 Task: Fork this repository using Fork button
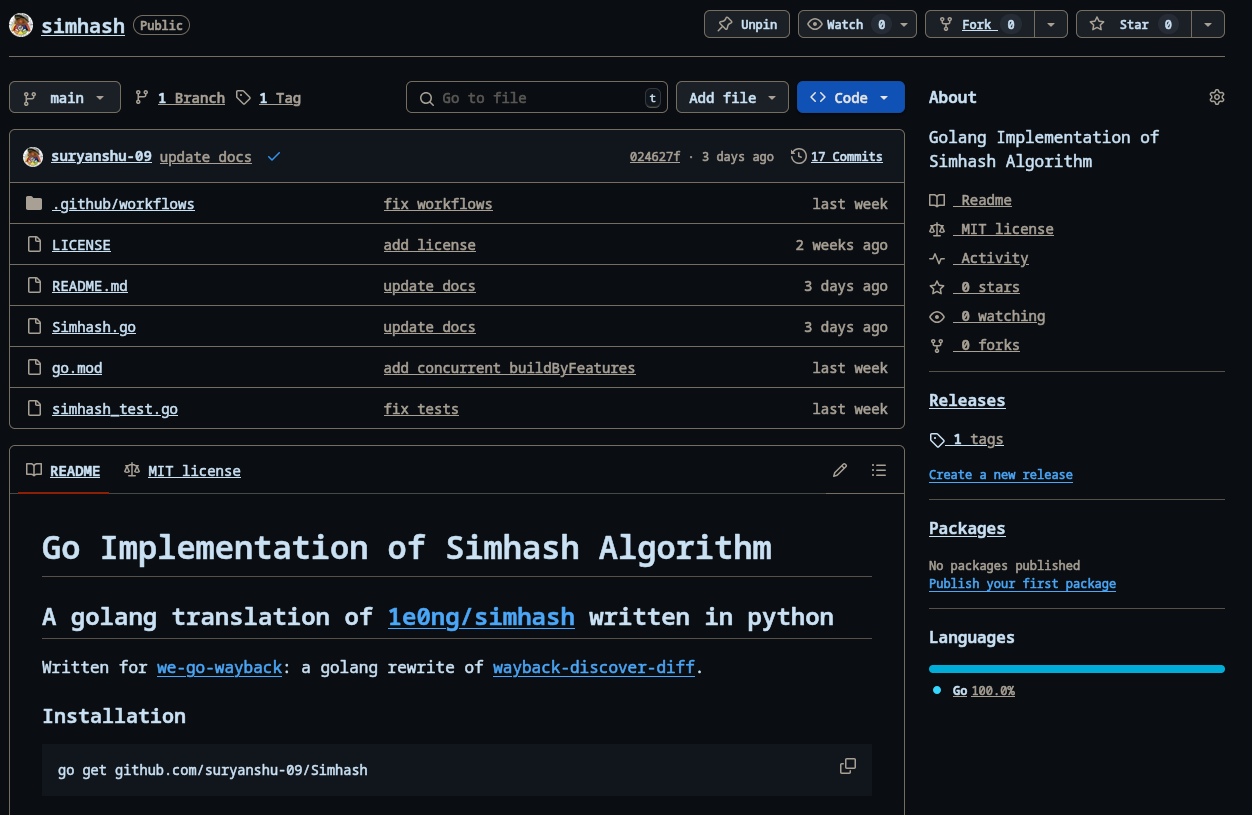979,24
